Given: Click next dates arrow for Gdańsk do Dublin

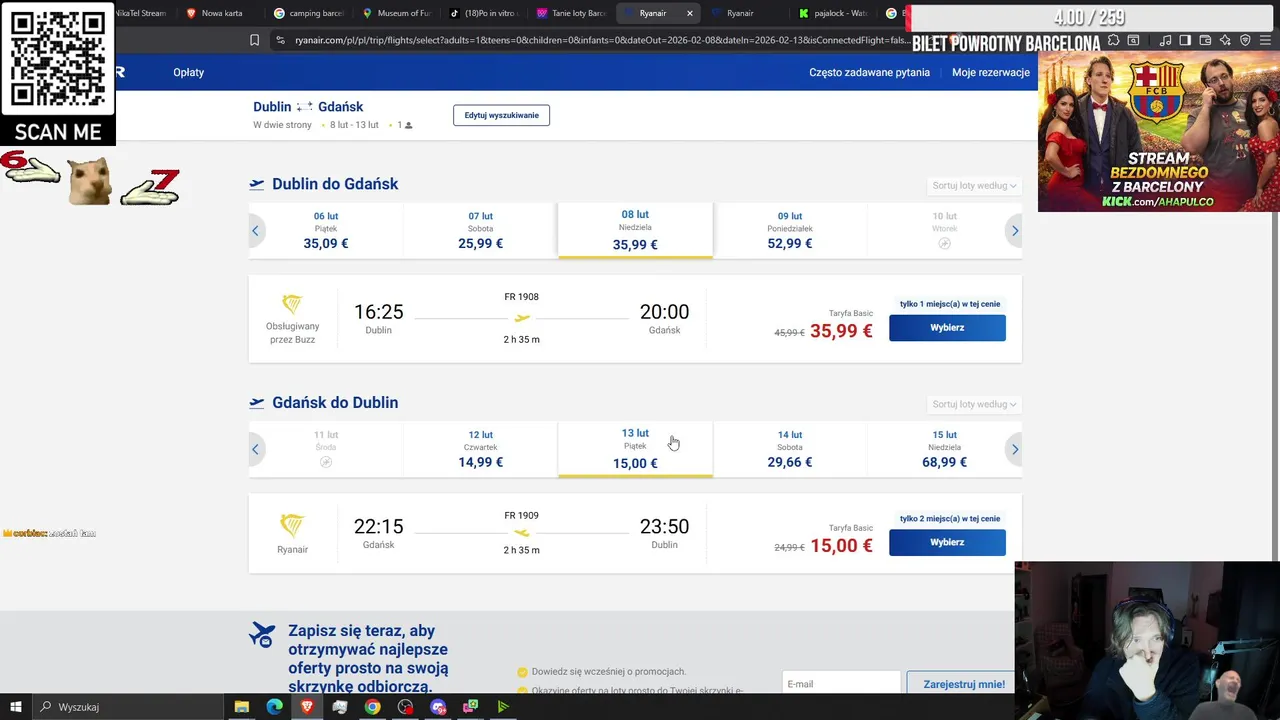Looking at the screenshot, I should pos(1014,449).
